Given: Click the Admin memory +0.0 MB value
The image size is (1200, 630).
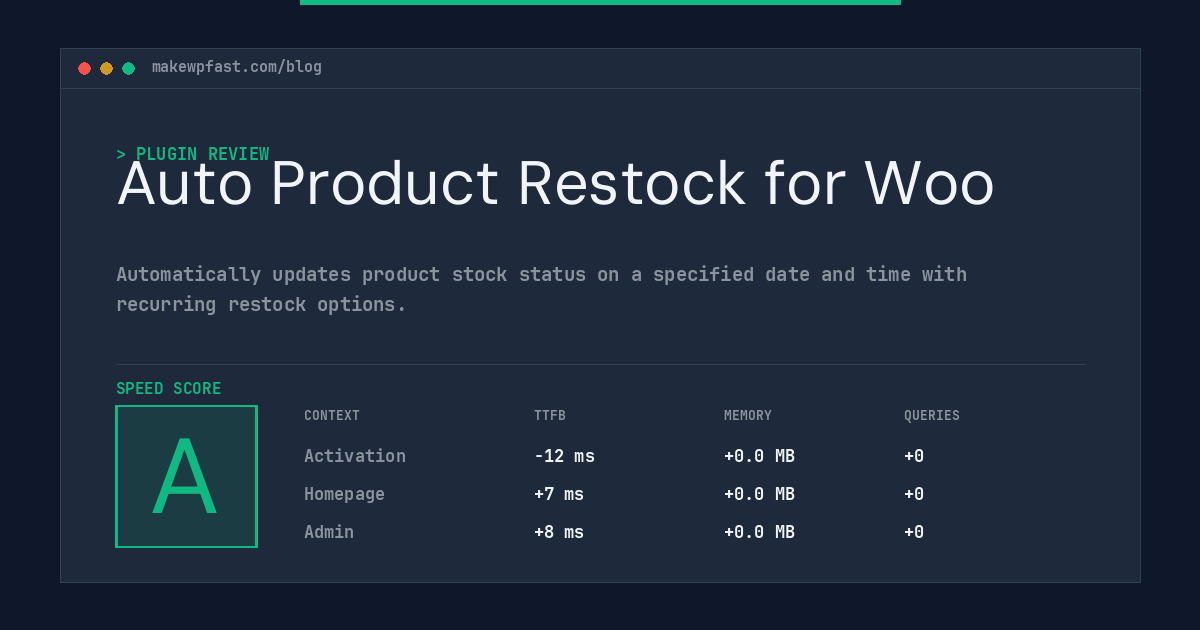Looking at the screenshot, I should pos(759,532).
